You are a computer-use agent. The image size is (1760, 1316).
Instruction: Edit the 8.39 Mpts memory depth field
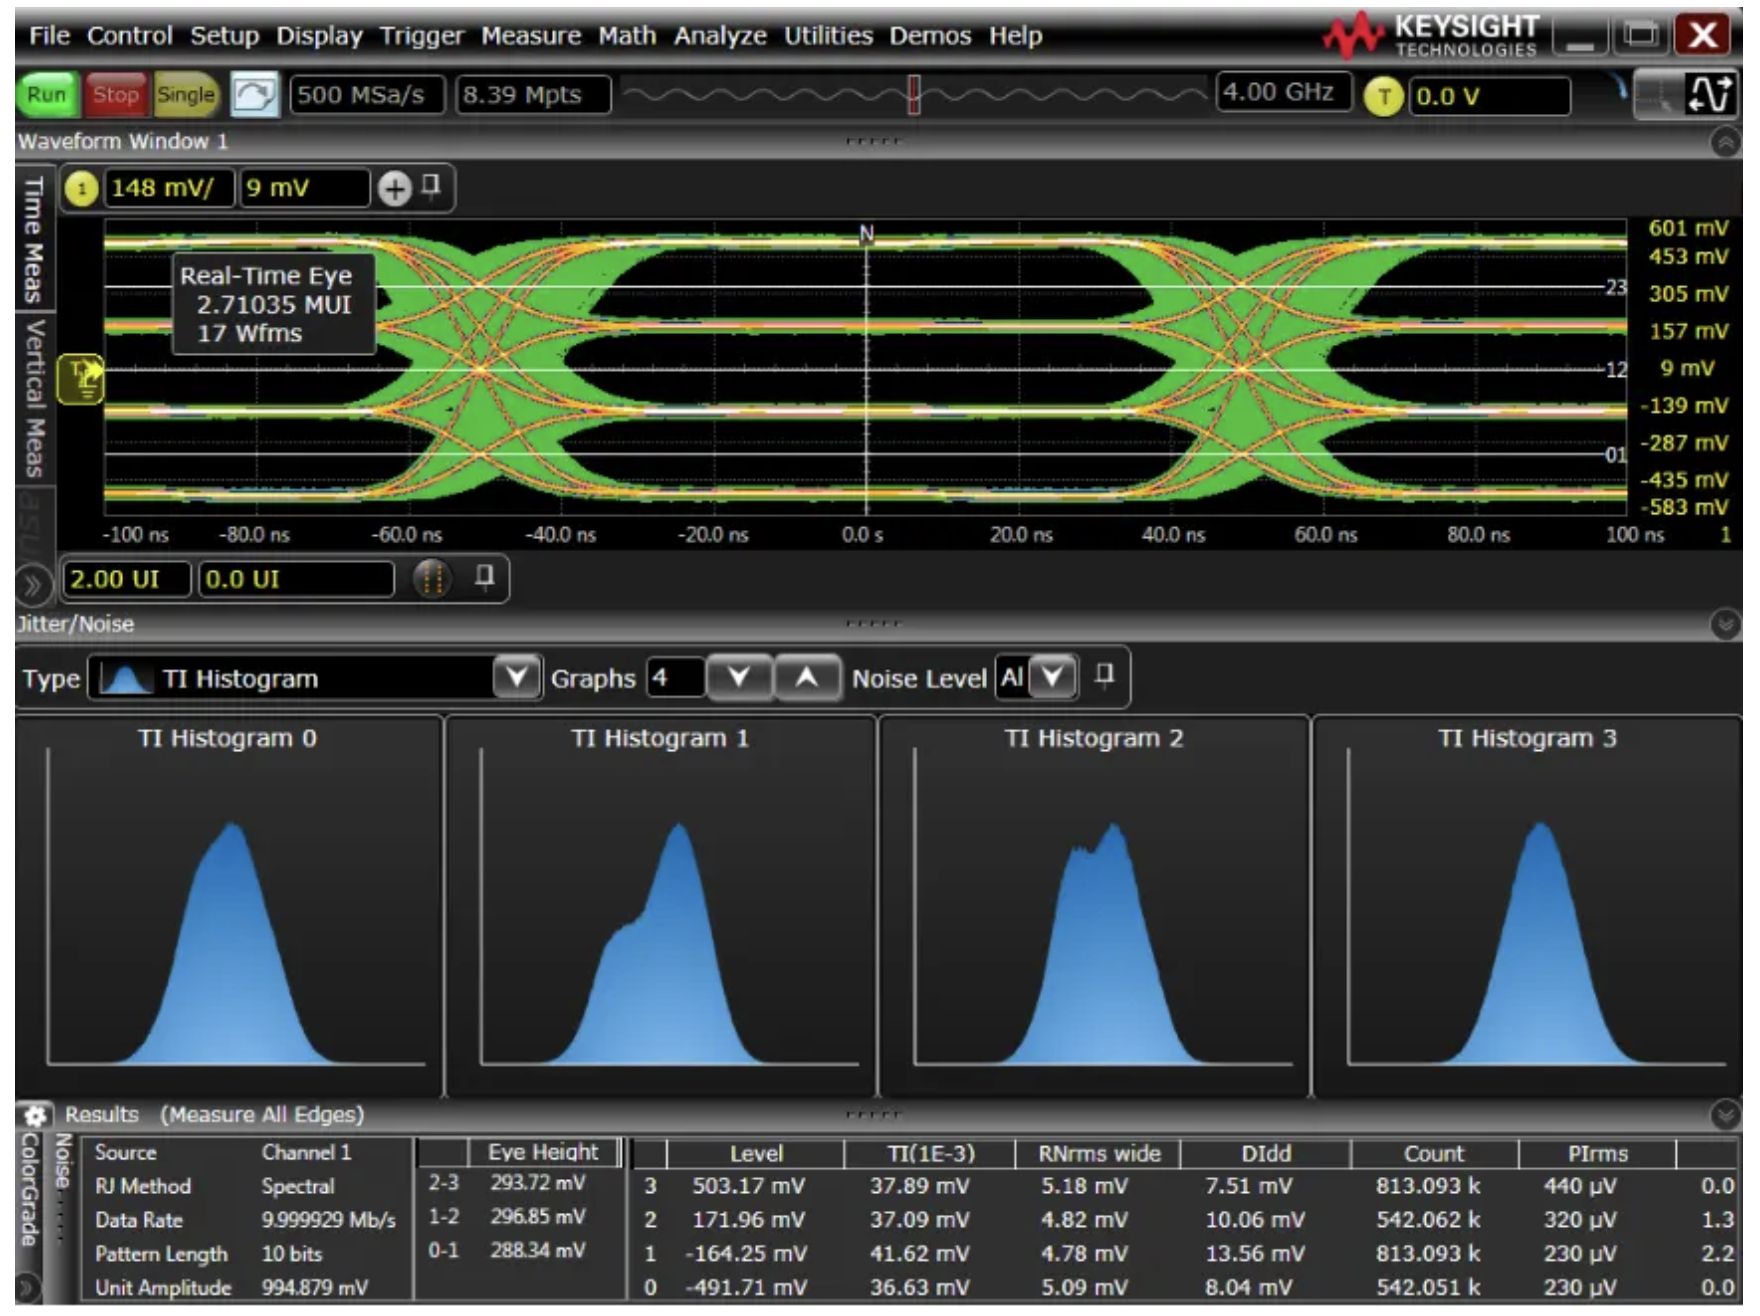tap(533, 95)
